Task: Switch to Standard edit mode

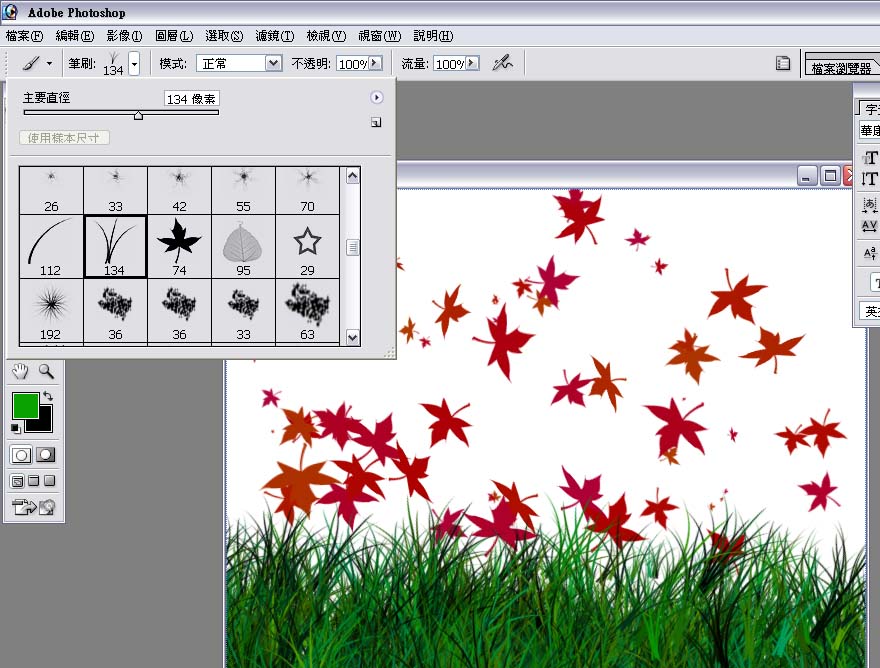Action: click(x=20, y=455)
